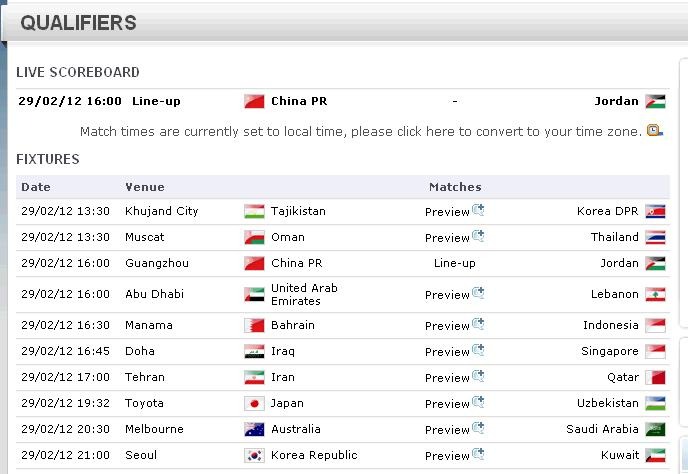This screenshot has height=474, width=688.
Task: Open Preview for Australia vs Saudi Arabia
Action: click(454, 429)
